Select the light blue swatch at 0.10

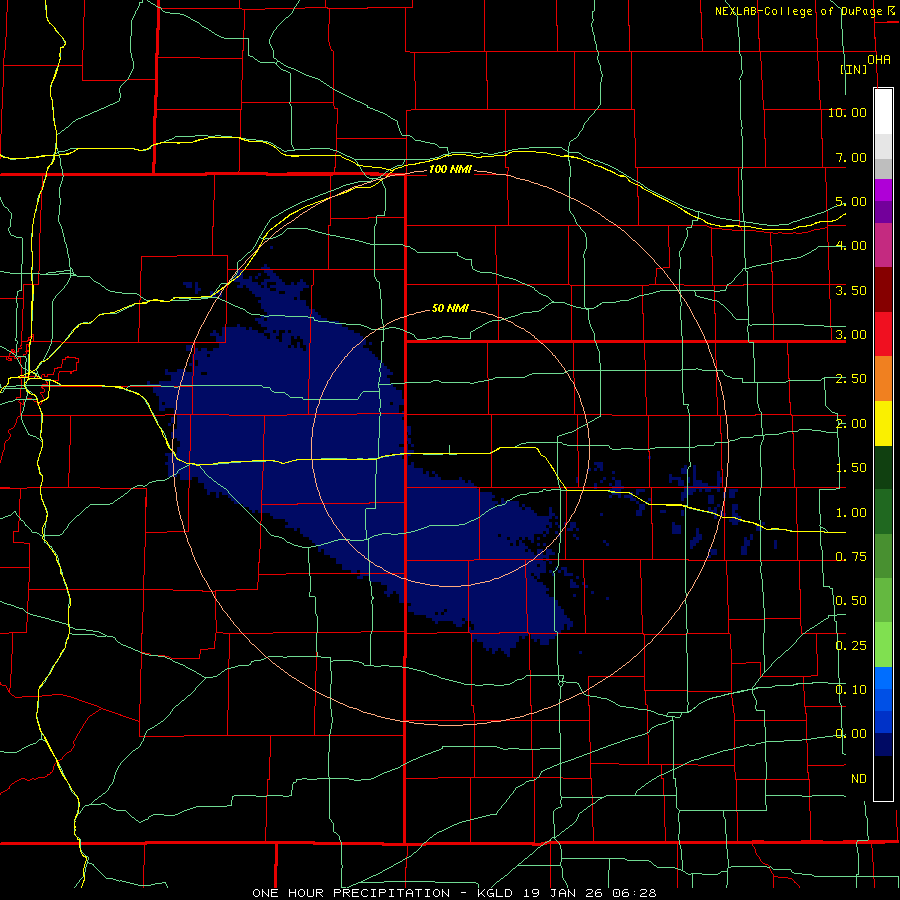[x=883, y=678]
